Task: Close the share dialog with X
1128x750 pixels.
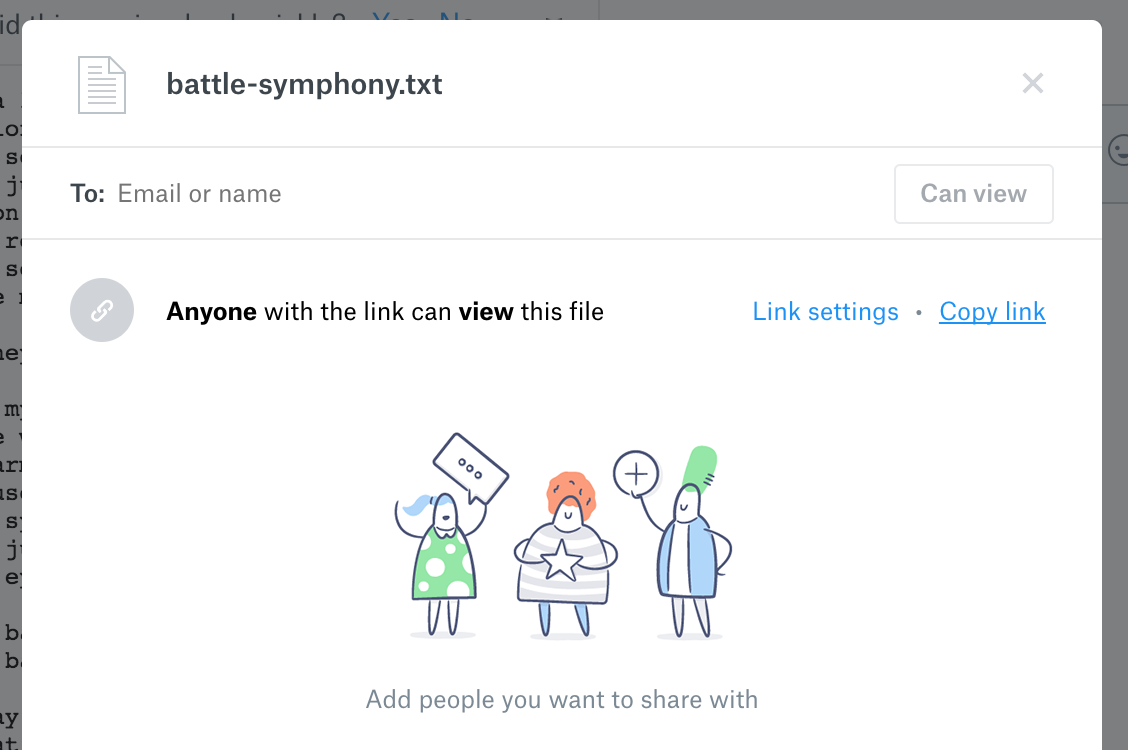Action: coord(1032,84)
